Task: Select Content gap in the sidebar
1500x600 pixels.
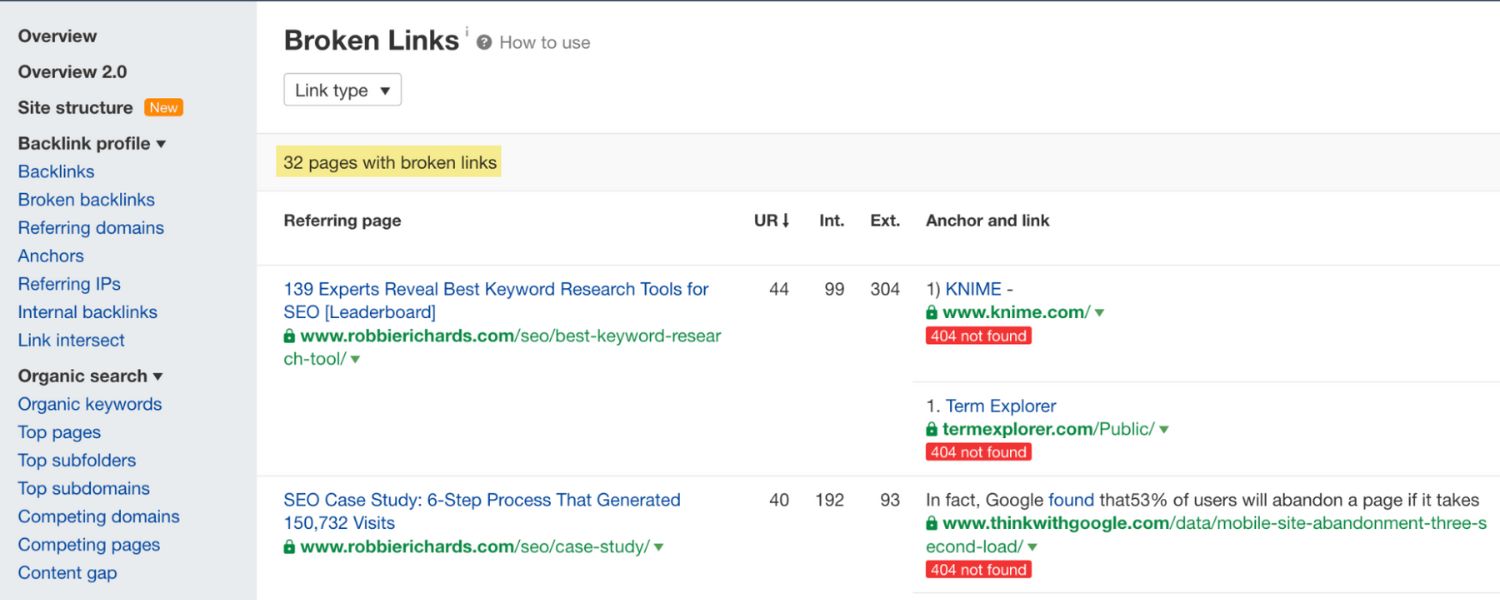Action: [67, 572]
